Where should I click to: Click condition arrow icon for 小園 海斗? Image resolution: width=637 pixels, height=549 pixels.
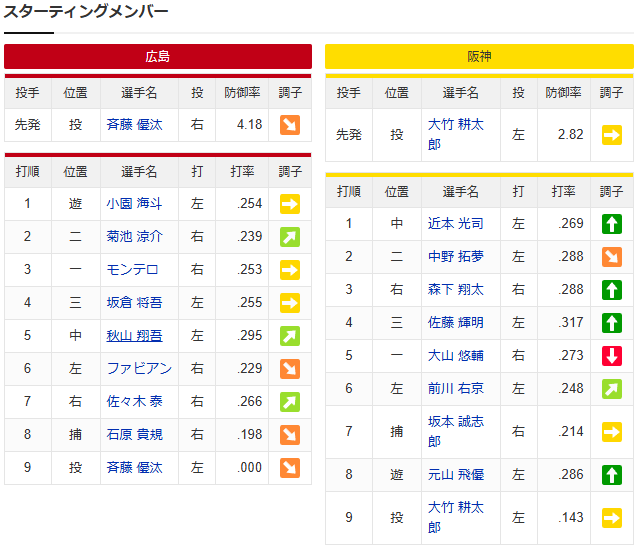pyautogui.click(x=290, y=204)
